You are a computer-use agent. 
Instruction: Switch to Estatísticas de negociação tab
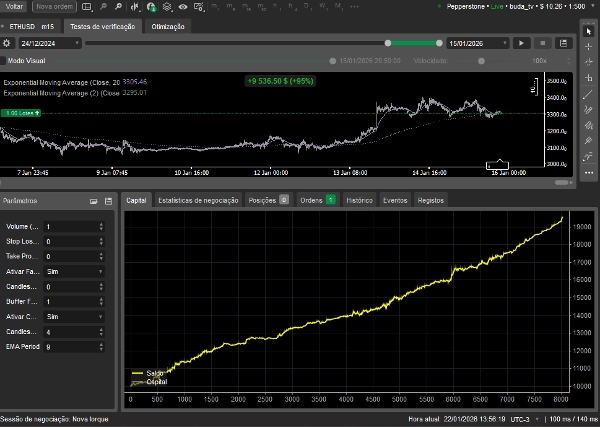click(x=197, y=200)
